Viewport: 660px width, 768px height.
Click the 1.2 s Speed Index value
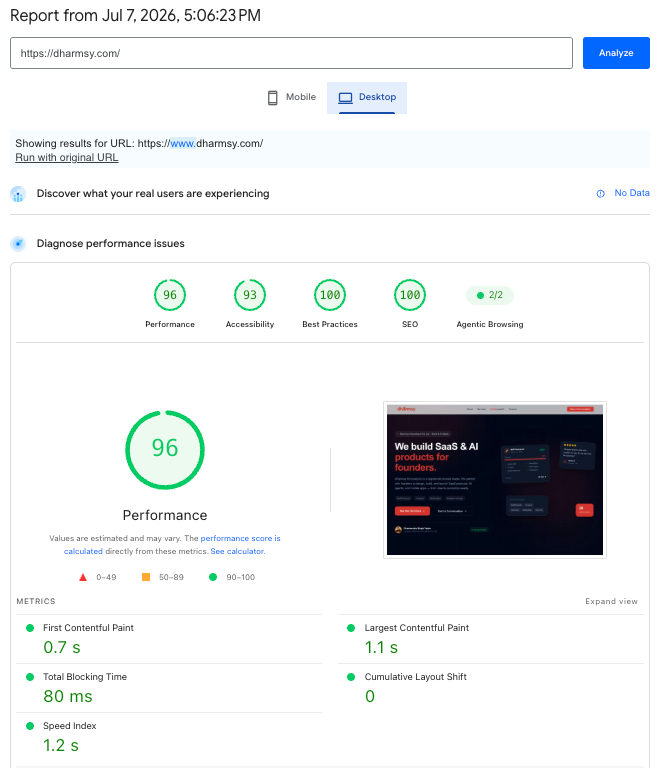coord(61,745)
